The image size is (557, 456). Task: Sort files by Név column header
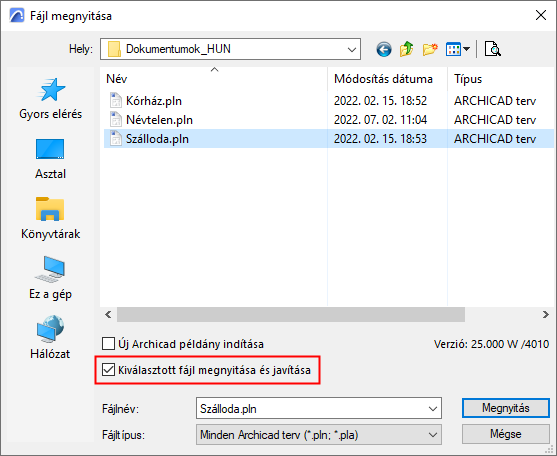(x=214, y=78)
